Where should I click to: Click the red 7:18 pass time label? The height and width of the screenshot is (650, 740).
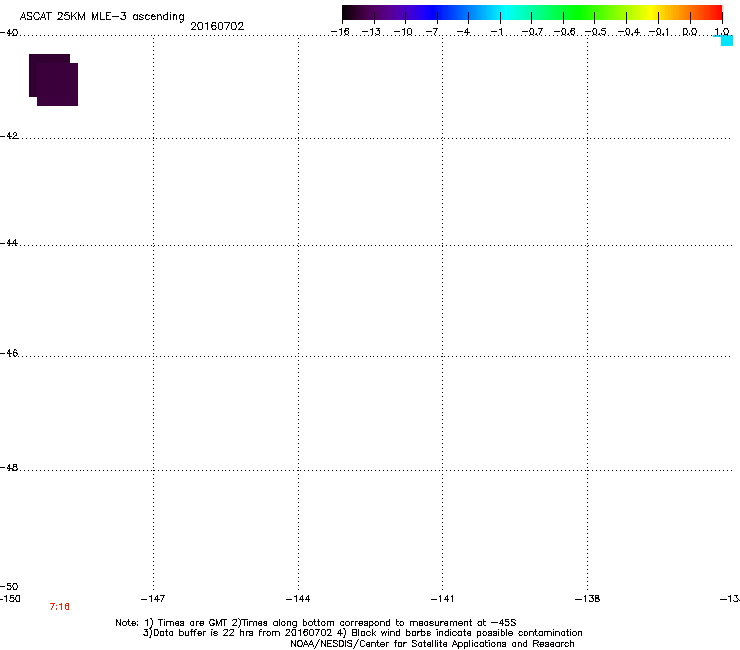(x=59, y=607)
